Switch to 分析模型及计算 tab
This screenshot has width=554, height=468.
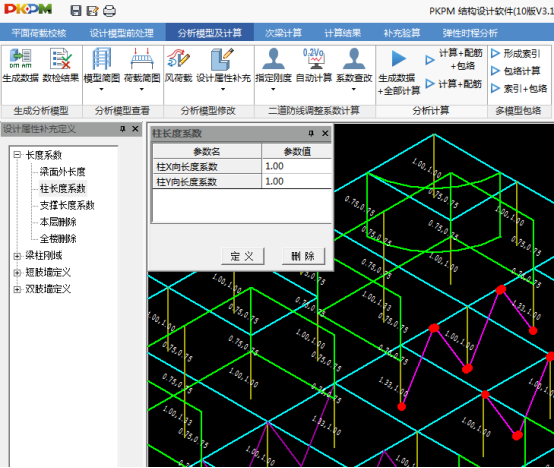coord(210,33)
